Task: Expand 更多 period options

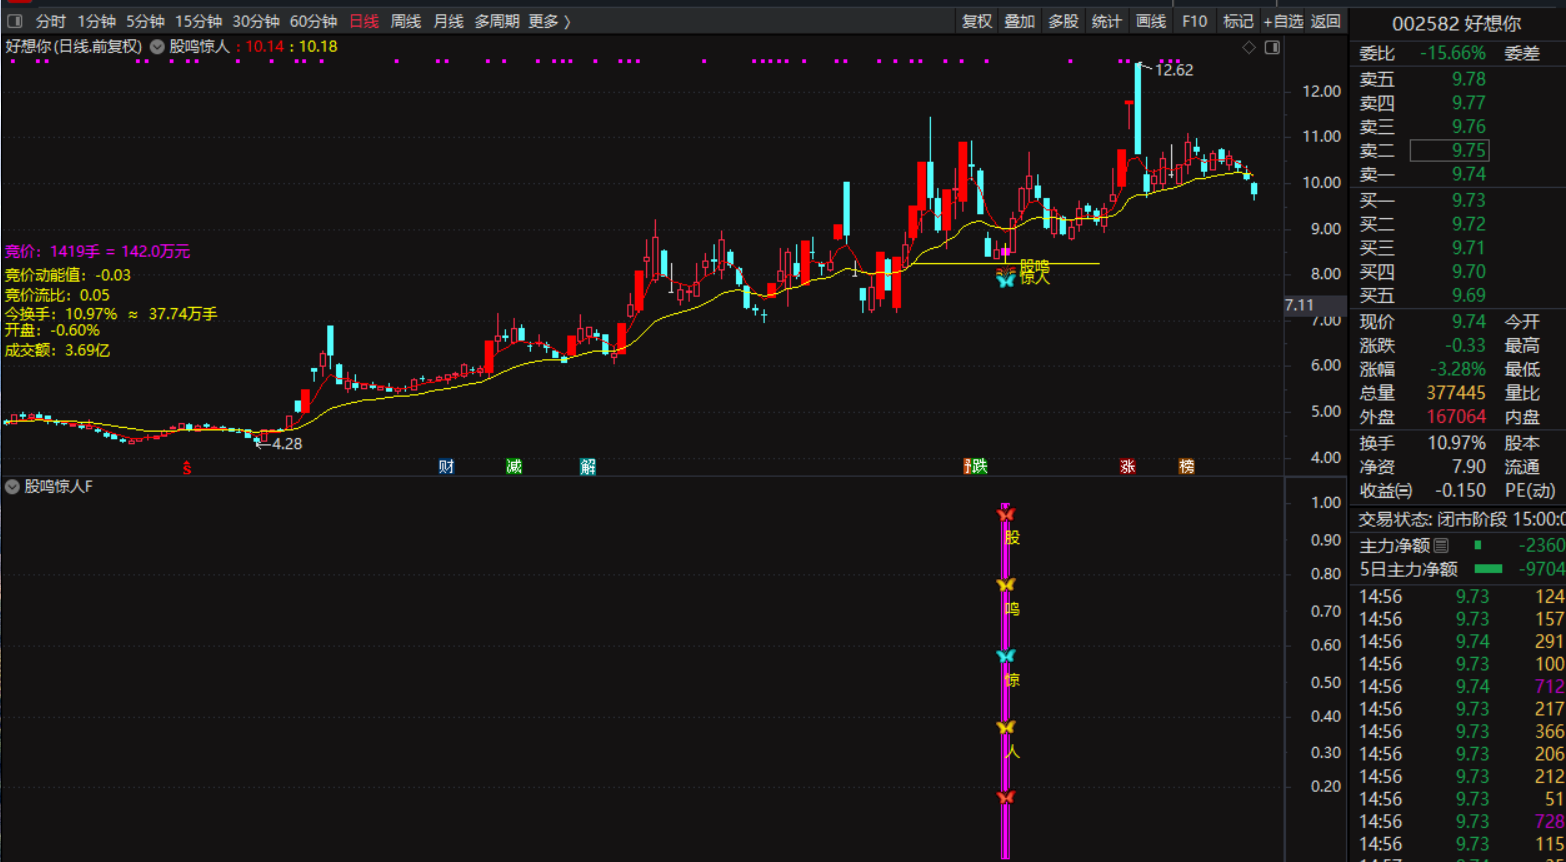Action: [549, 21]
